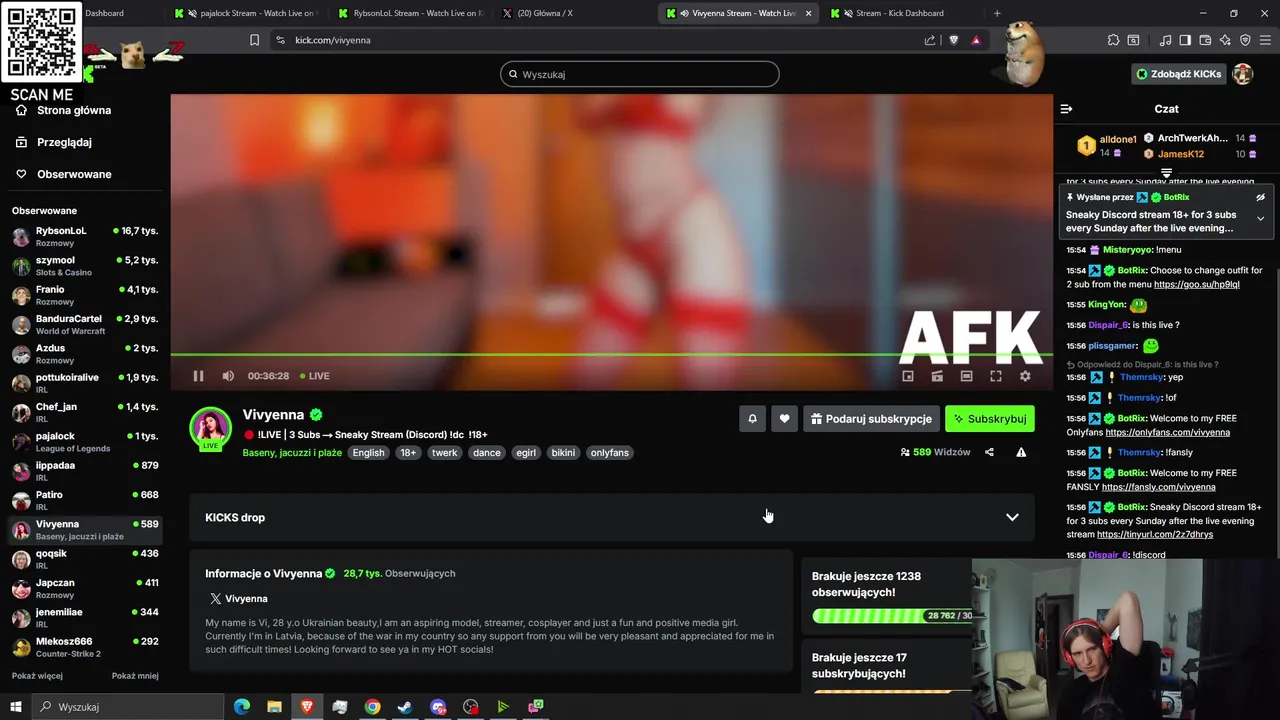Open Baseny, jacuzzi i plaże category link

(292, 453)
